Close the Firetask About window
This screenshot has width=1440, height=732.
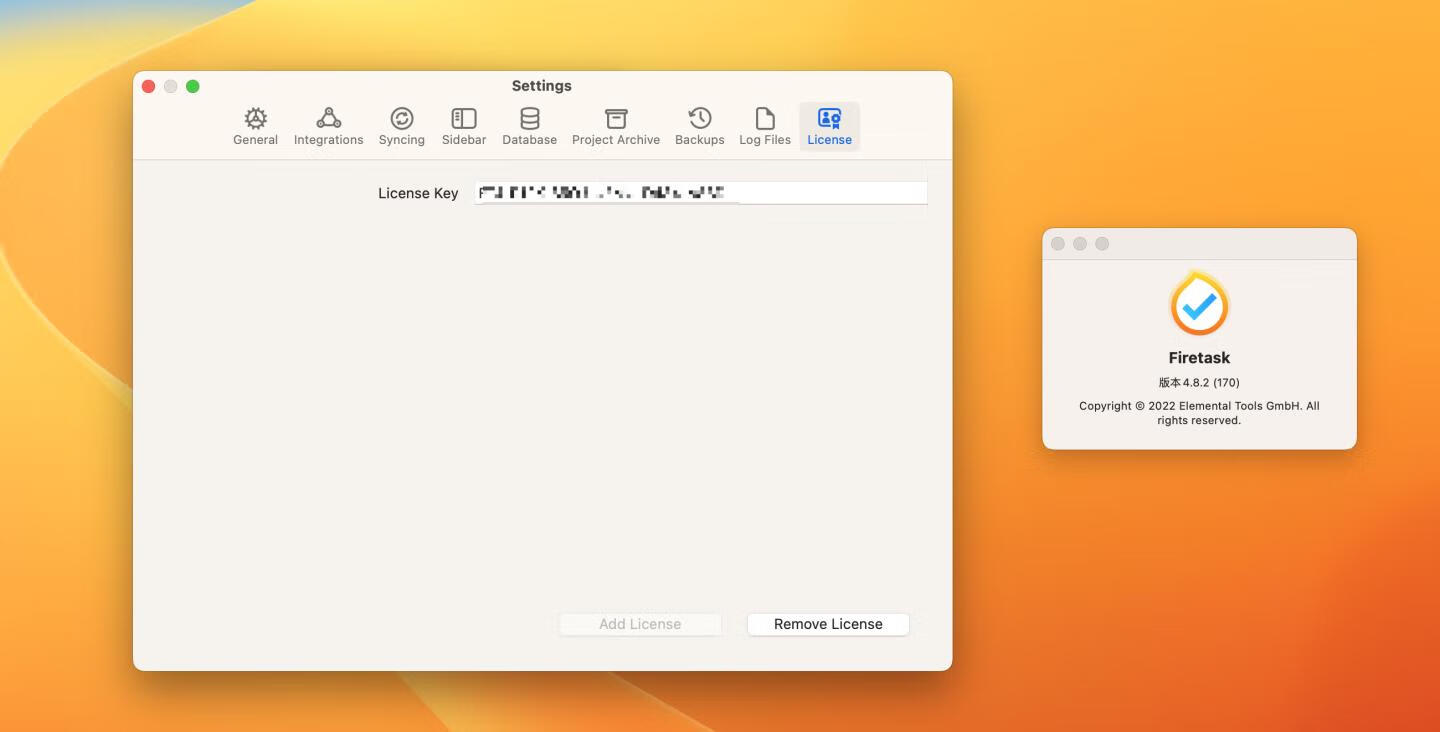click(x=1058, y=244)
